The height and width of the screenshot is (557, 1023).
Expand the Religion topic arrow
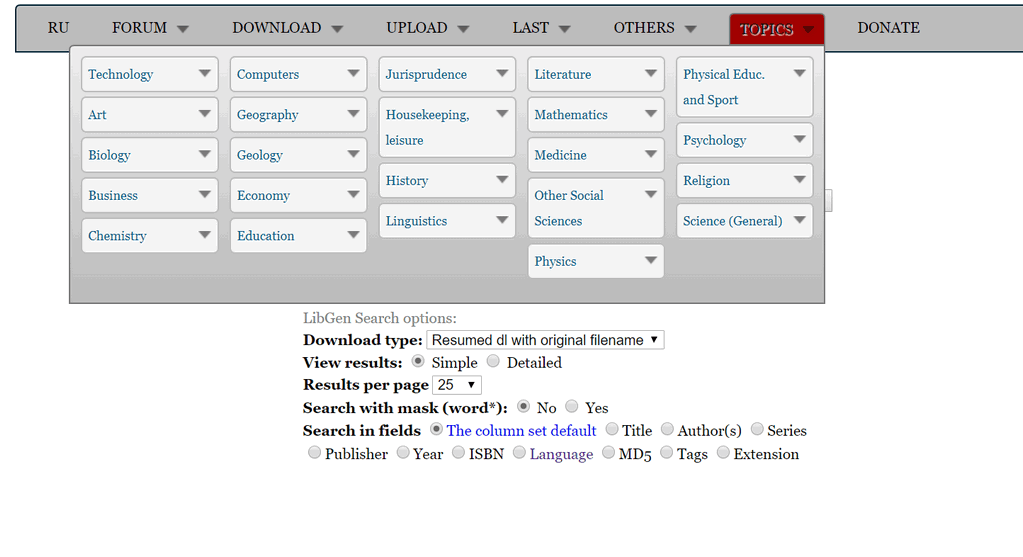[x=799, y=180]
